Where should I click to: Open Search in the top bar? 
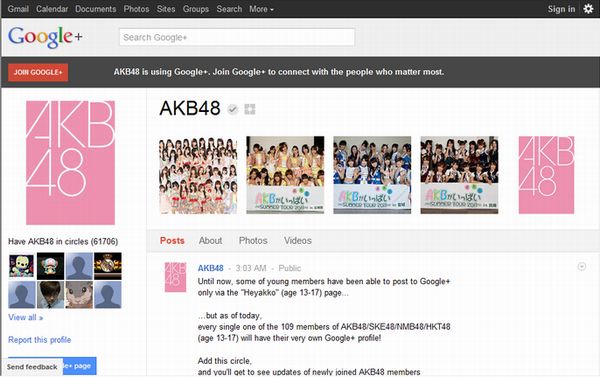(x=229, y=9)
